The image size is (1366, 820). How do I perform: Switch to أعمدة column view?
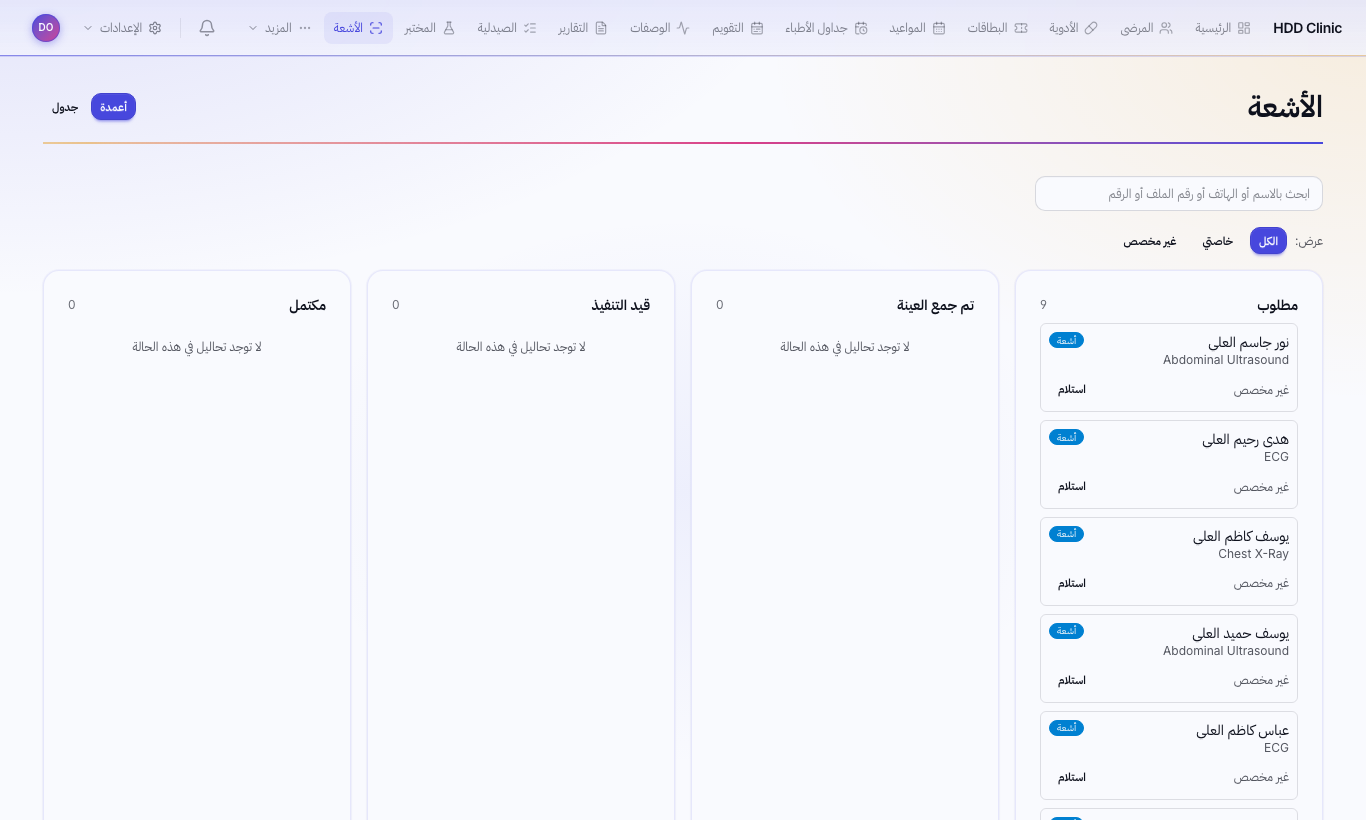(113, 107)
